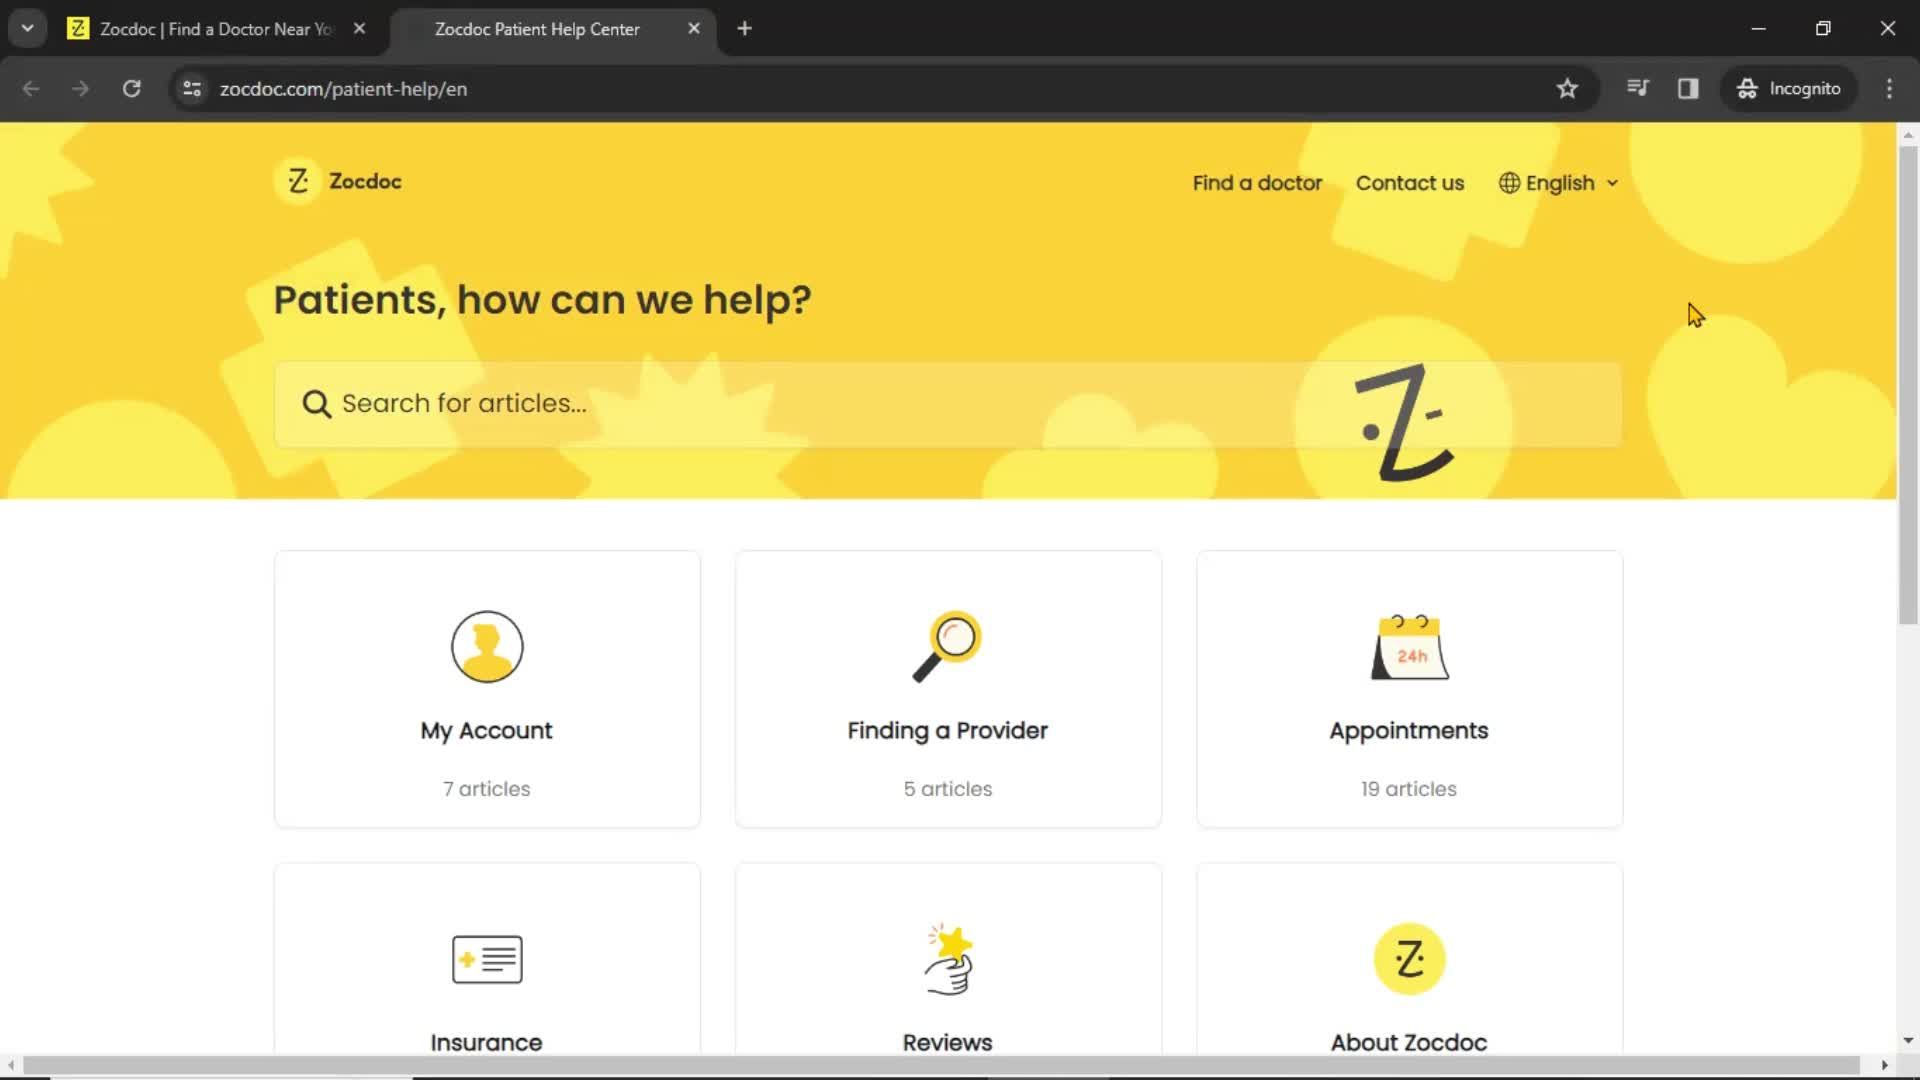Switch to the Zocdoc Find a Doctor tab

[x=217, y=29]
